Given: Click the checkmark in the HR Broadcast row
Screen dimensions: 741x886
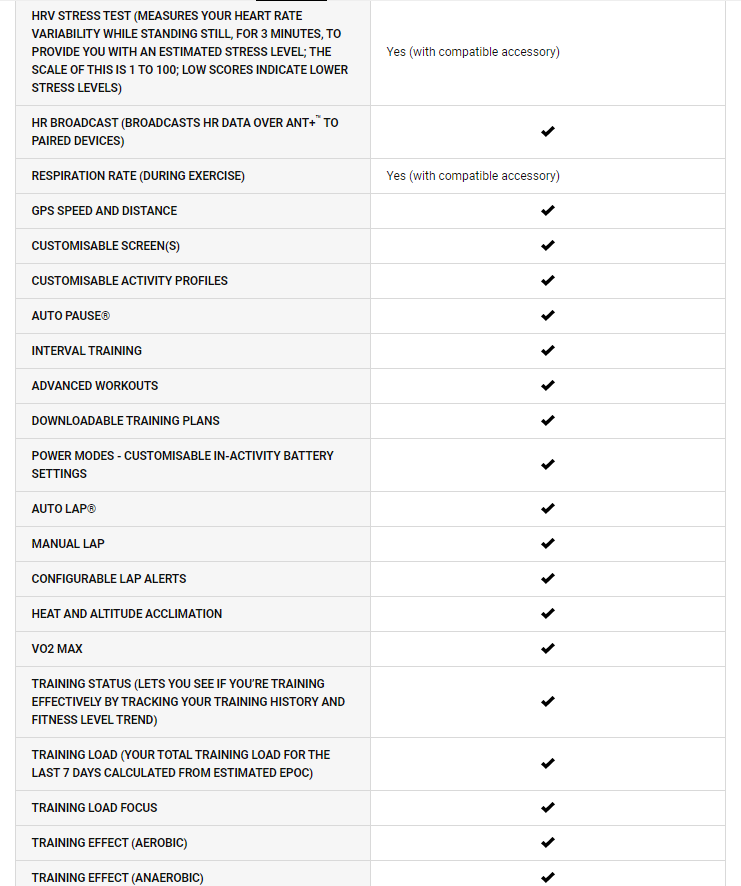Looking at the screenshot, I should point(547,132).
